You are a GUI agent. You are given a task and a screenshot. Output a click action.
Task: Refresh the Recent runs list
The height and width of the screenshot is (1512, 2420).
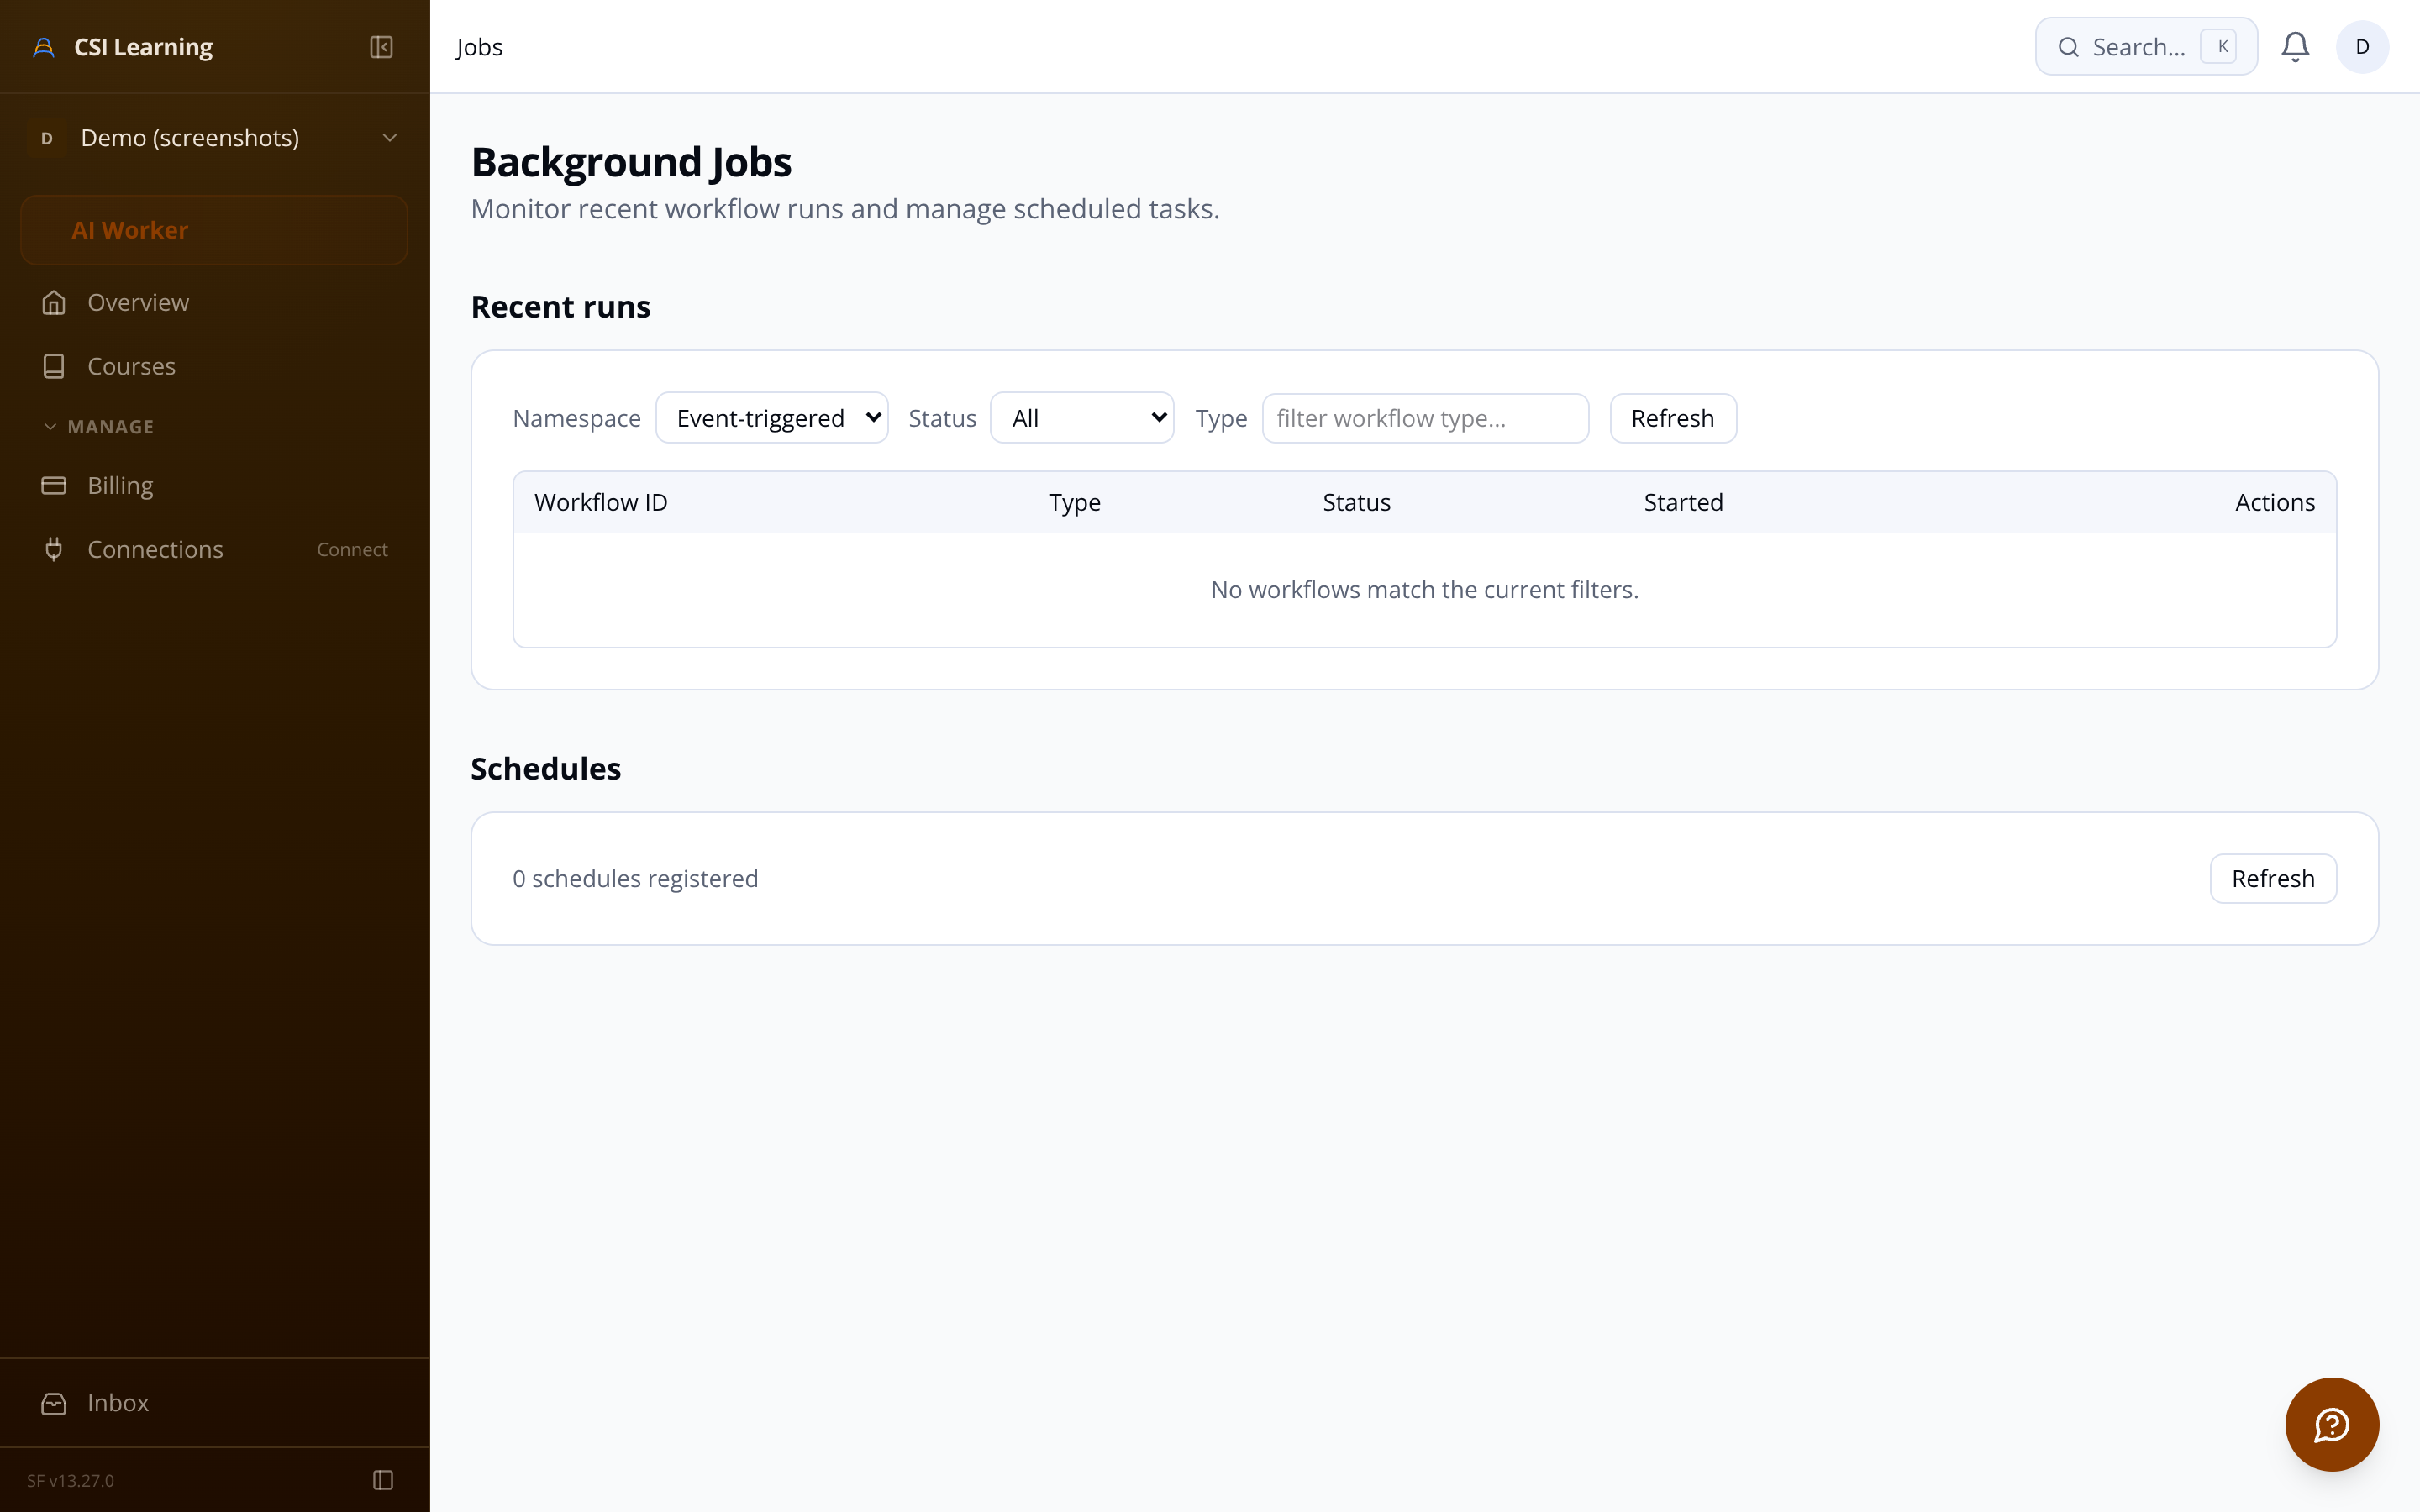[x=1673, y=418]
